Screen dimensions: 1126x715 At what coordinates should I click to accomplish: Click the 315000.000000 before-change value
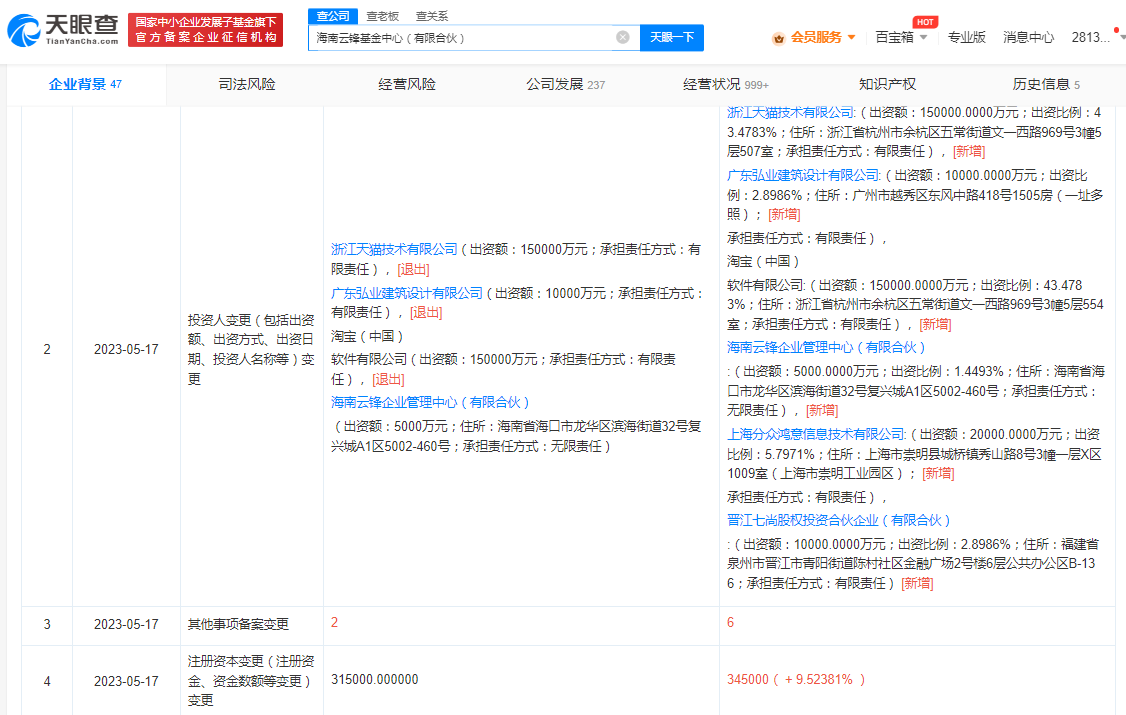pyautogui.click(x=375, y=680)
